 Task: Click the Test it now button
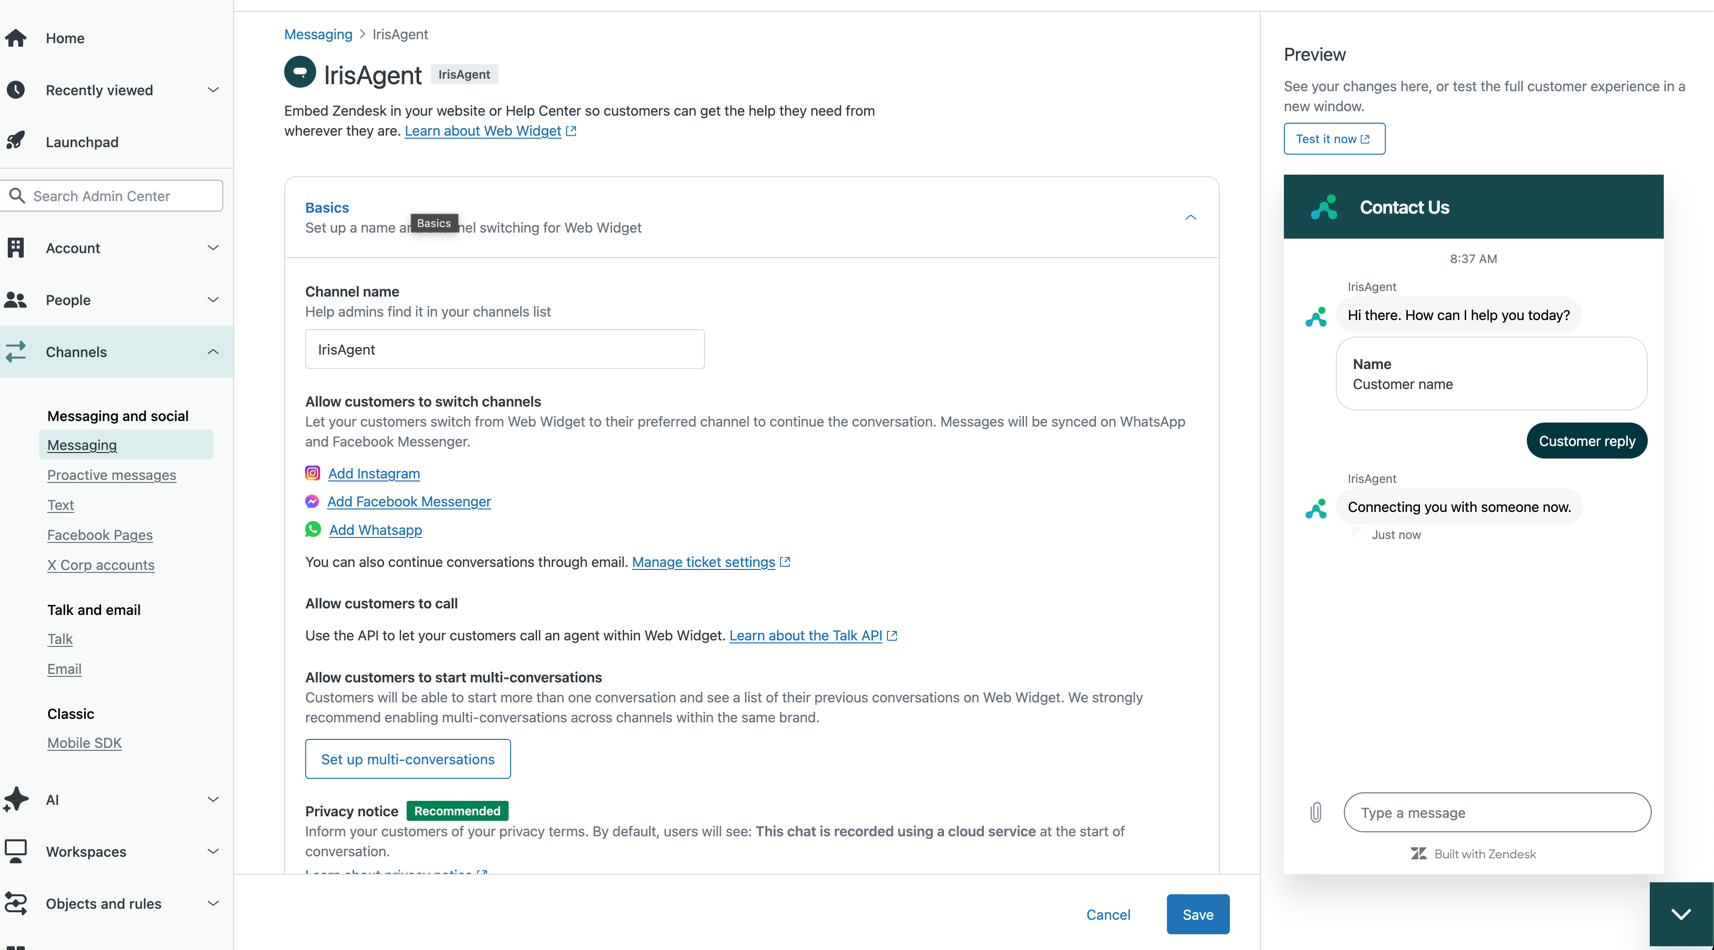[x=1334, y=138]
